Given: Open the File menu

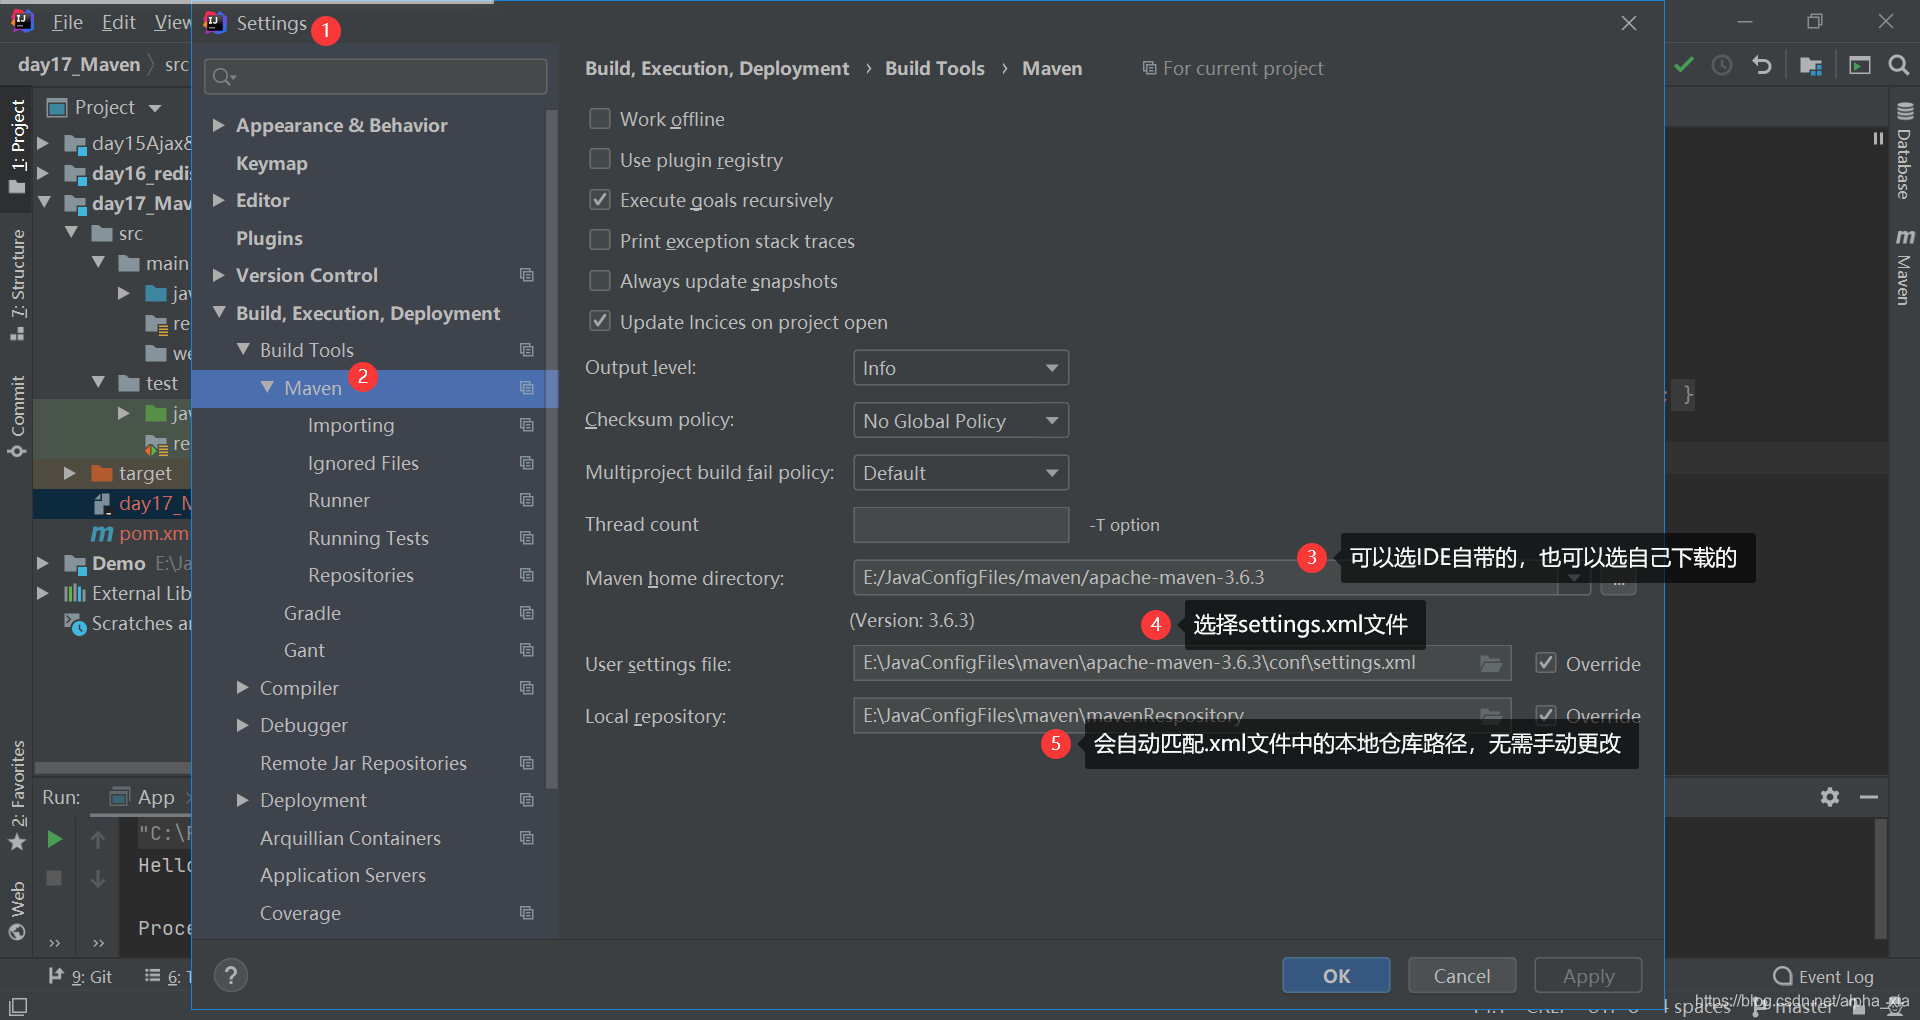Looking at the screenshot, I should click(x=67, y=22).
